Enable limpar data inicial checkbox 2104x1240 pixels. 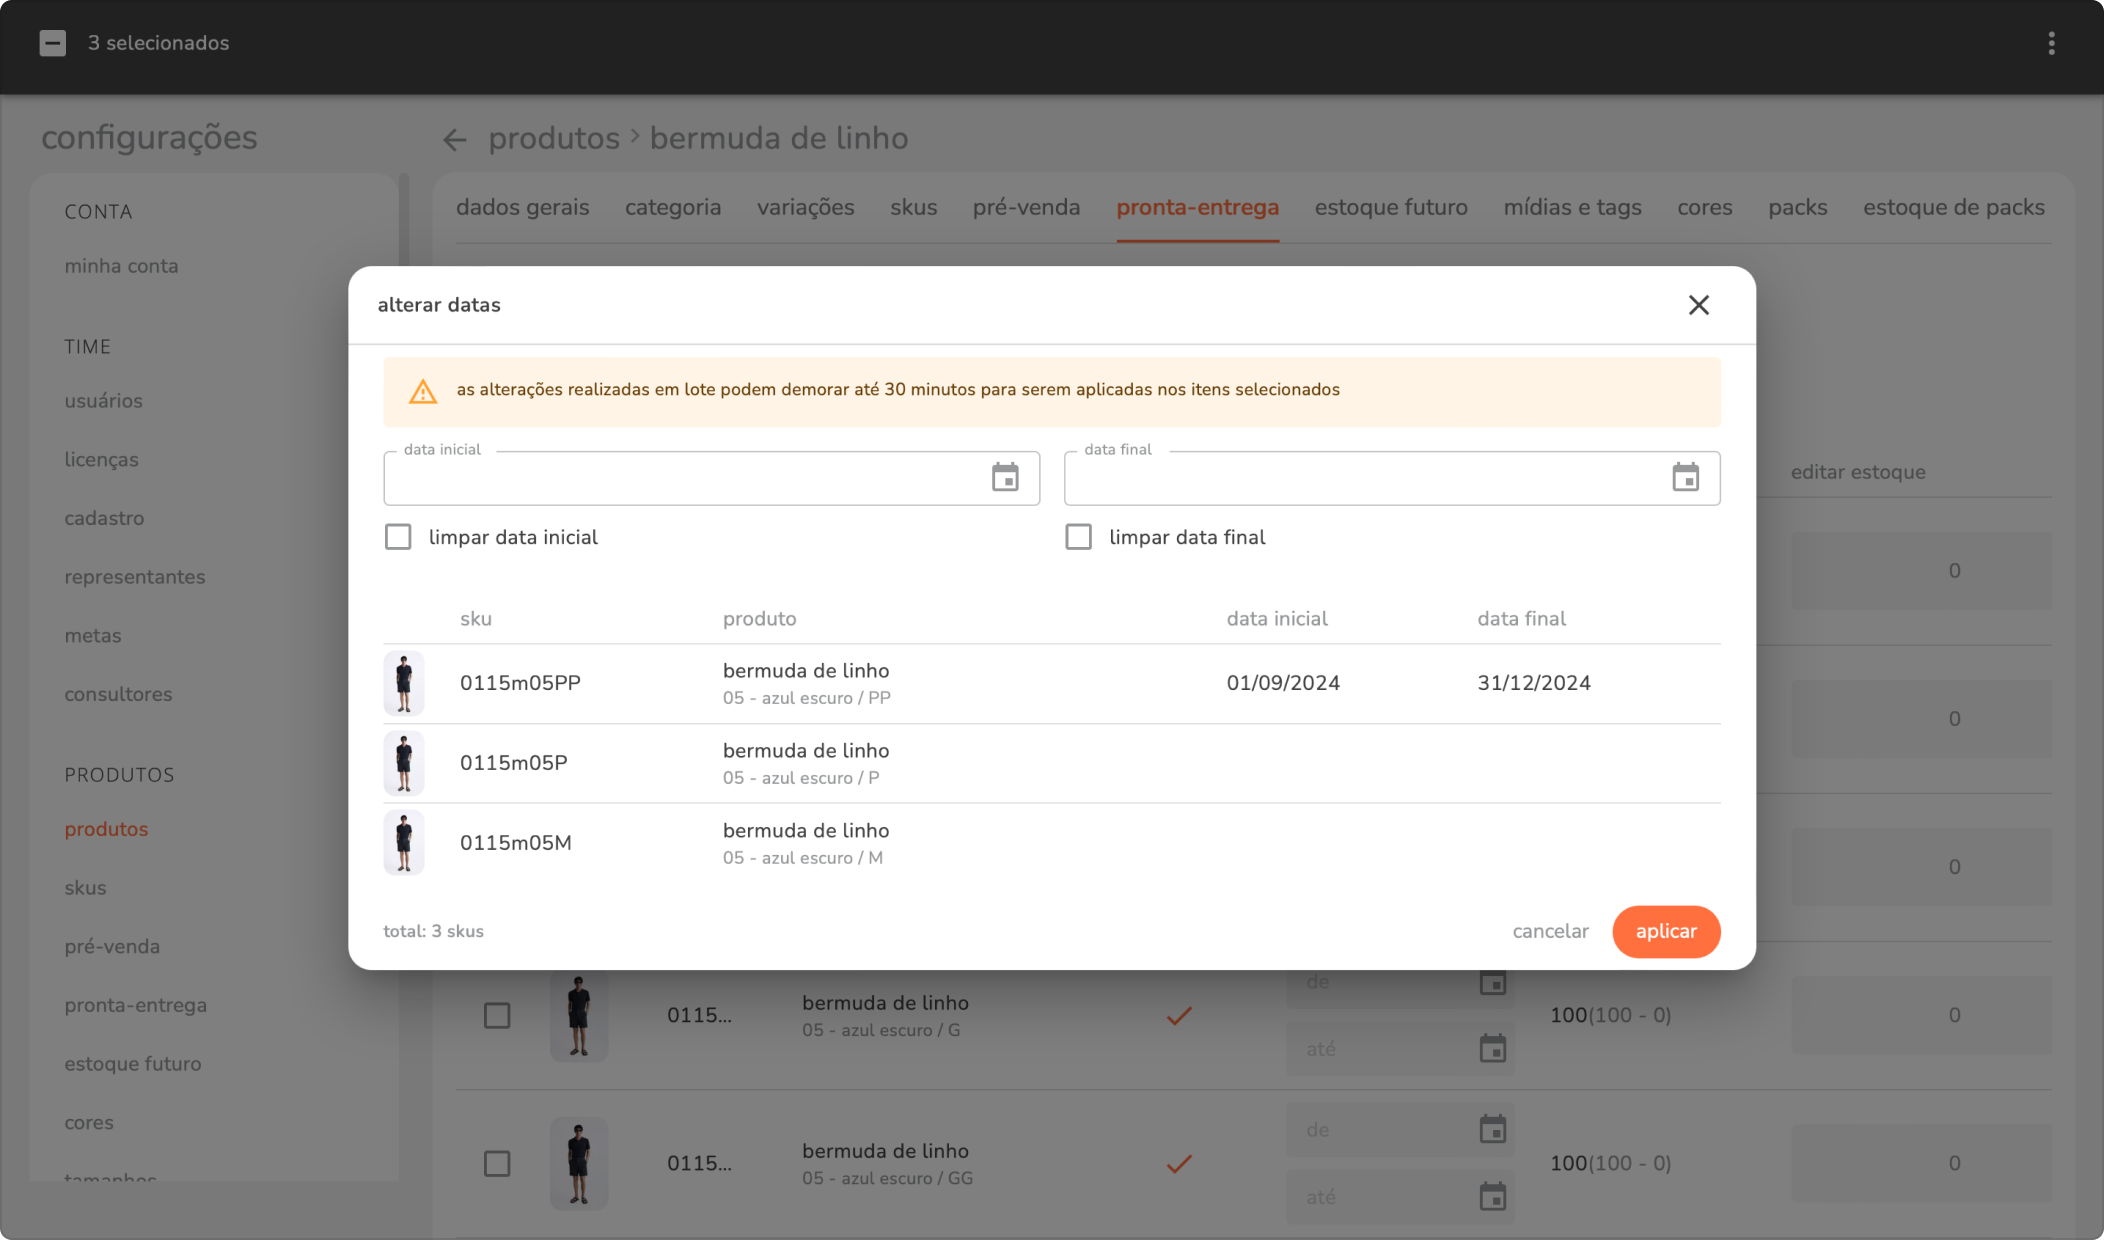(398, 537)
